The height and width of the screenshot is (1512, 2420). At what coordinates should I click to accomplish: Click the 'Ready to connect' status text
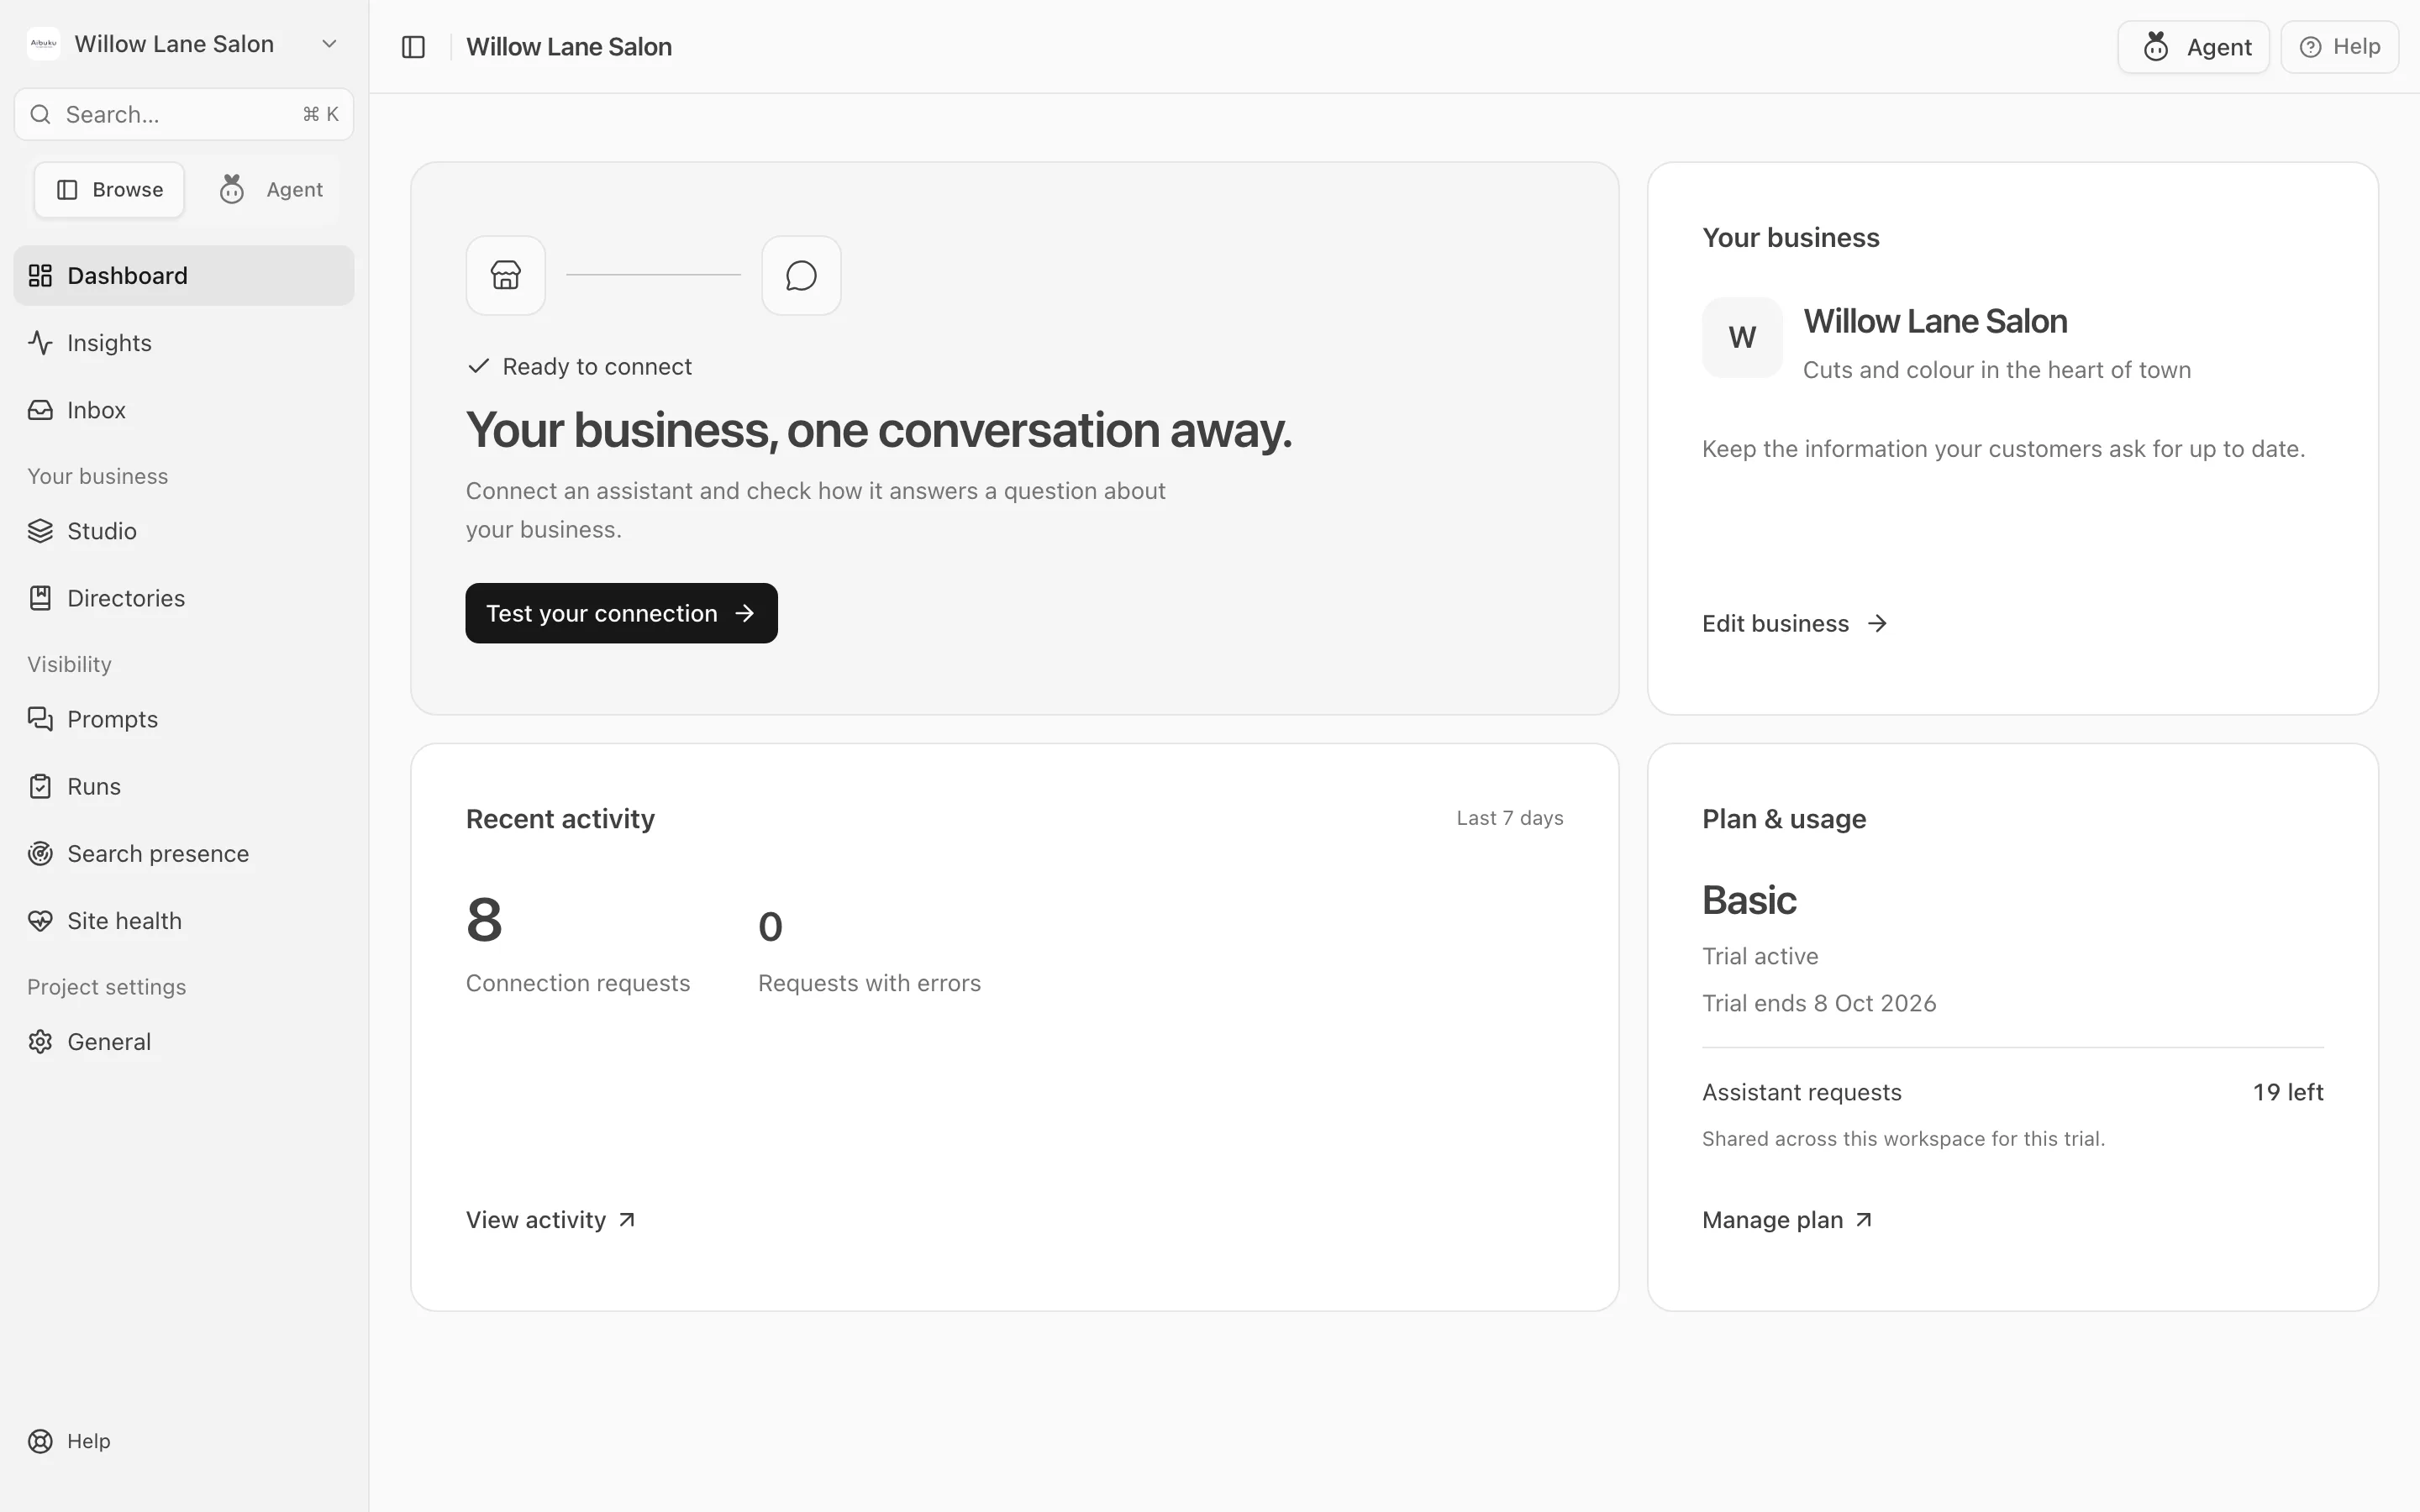pos(597,367)
